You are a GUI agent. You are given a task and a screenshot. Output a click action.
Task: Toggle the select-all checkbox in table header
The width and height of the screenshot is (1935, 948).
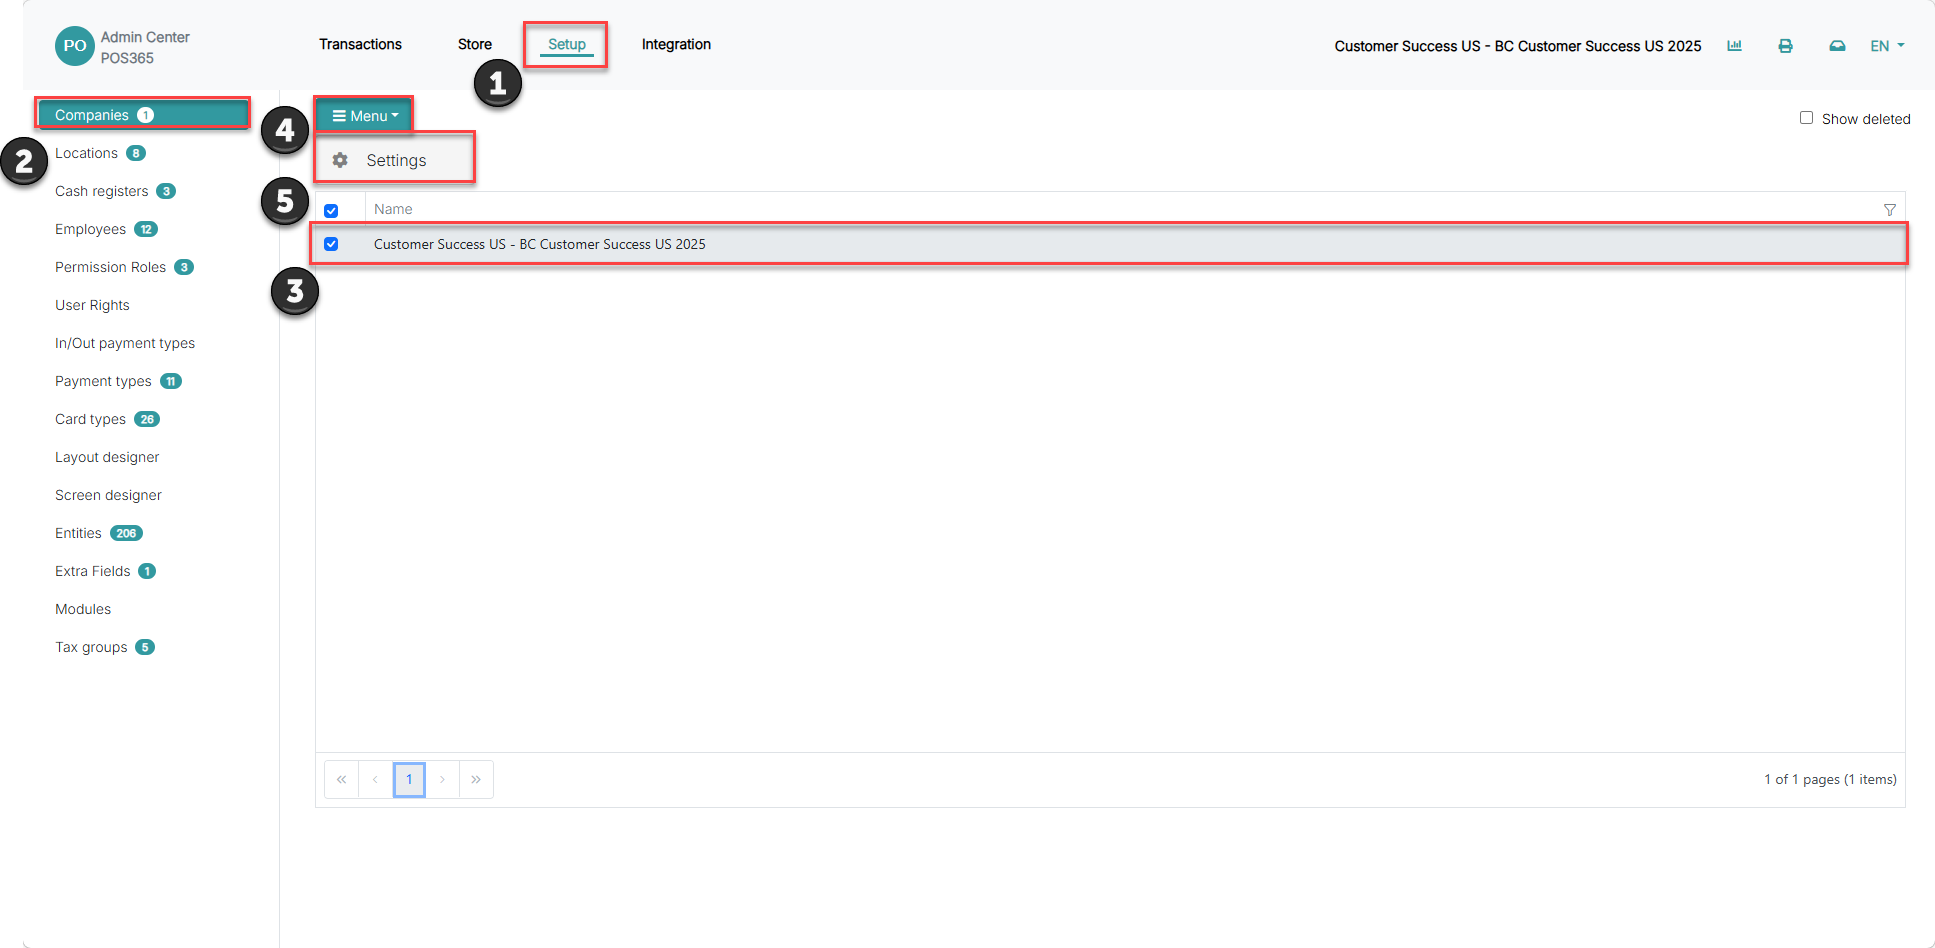tap(331, 210)
